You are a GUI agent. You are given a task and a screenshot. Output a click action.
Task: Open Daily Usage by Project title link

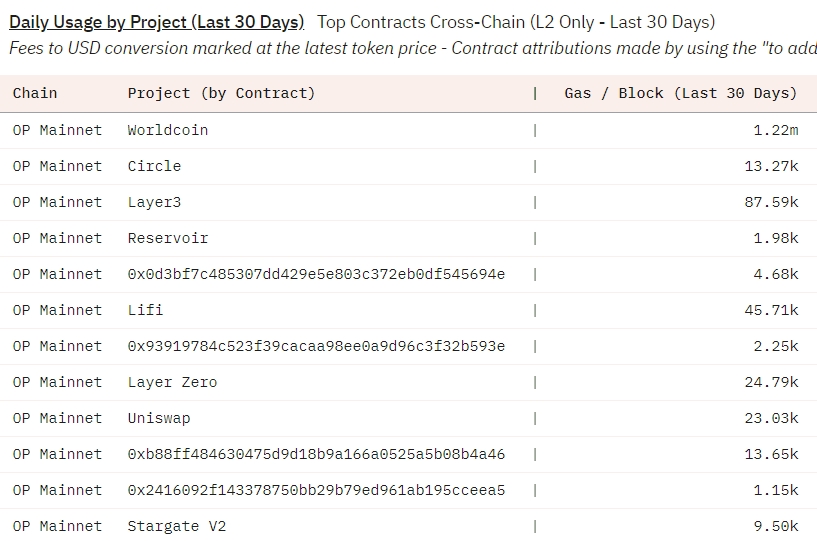coord(156,22)
